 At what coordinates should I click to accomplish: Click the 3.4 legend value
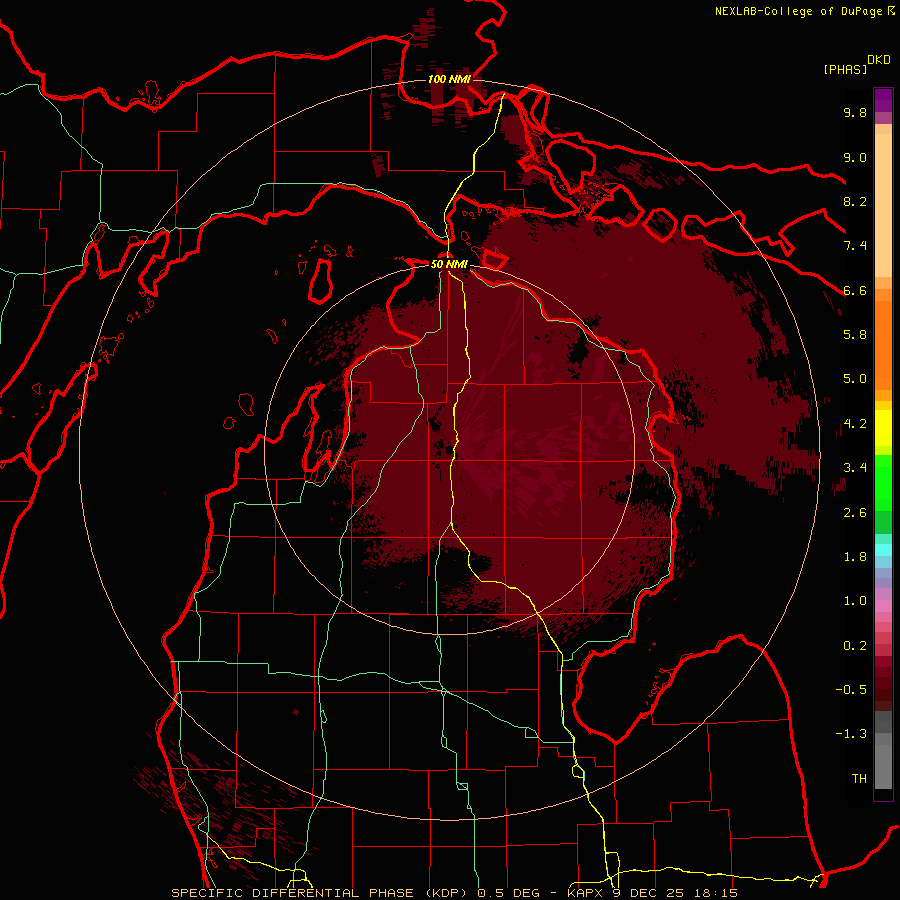tap(855, 467)
